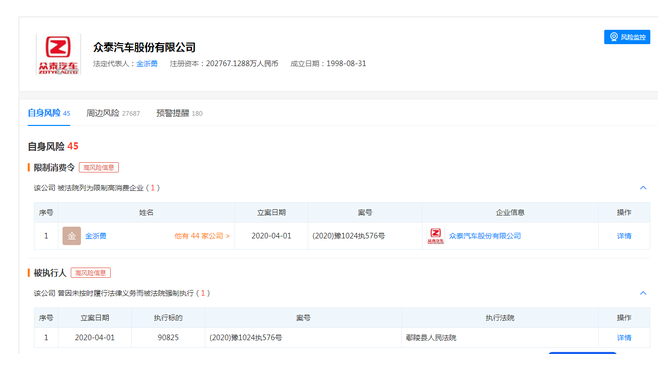Click the 高风险信息 tag beside 限制消费令
This screenshot has height=391, width=670.
pyautogui.click(x=99, y=168)
